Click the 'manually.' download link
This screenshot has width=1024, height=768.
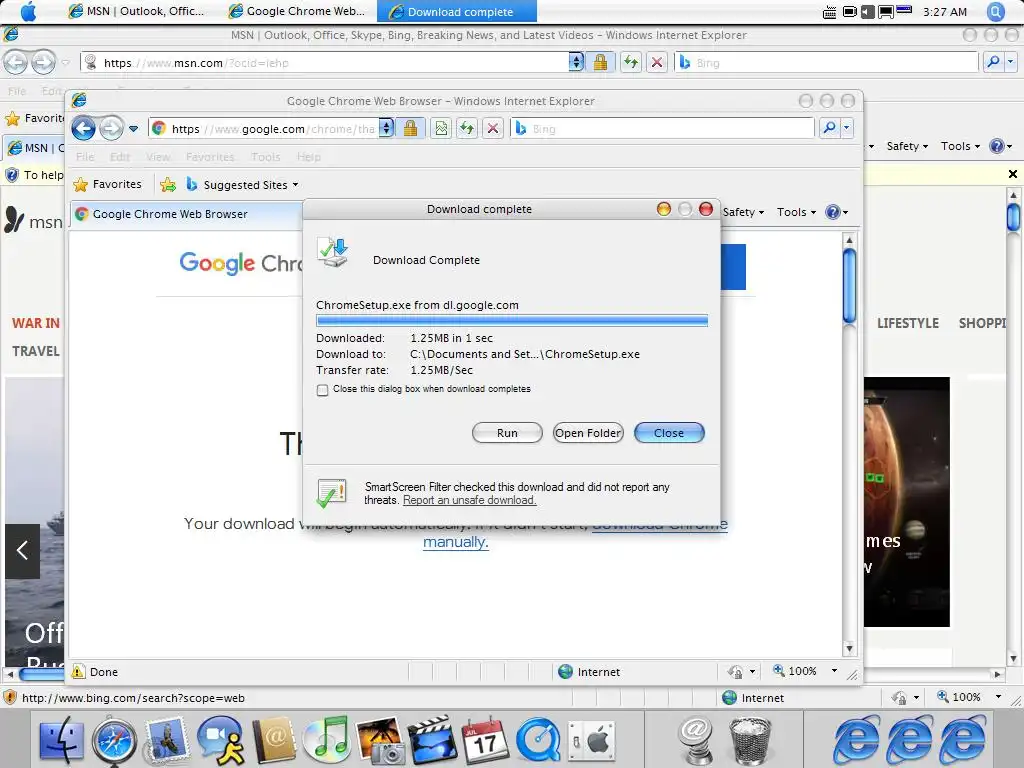pos(455,542)
